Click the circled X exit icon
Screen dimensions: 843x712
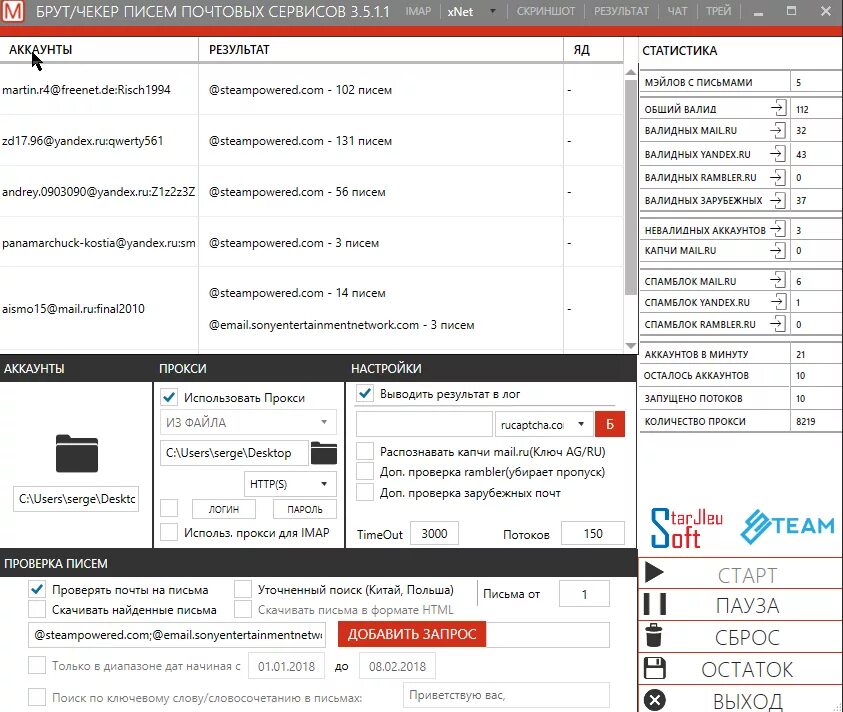coord(655,700)
